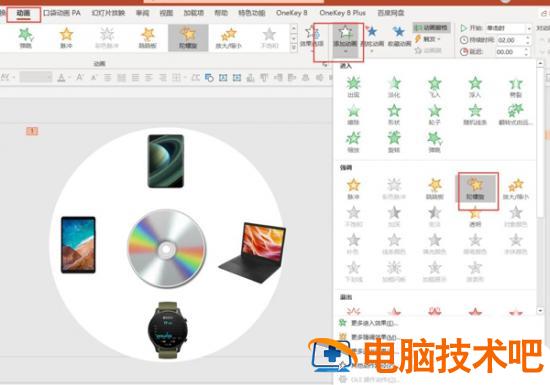Open 更多强调效果 menu entry

click(x=368, y=337)
